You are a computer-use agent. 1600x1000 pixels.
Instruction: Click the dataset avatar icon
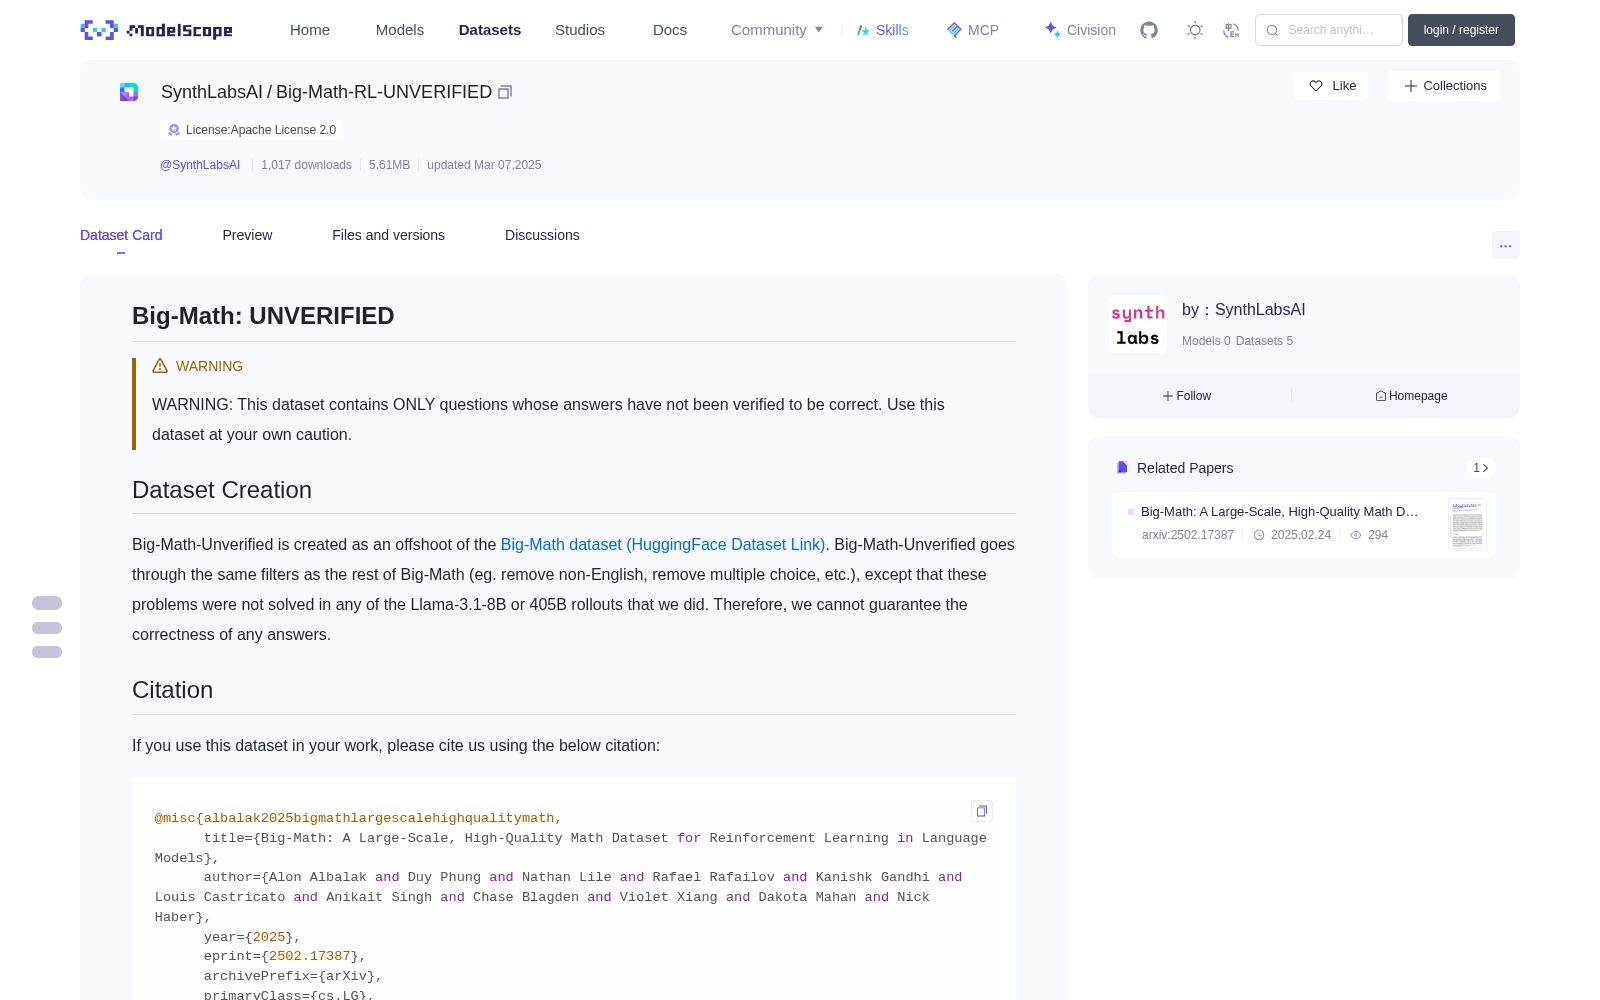(129, 92)
